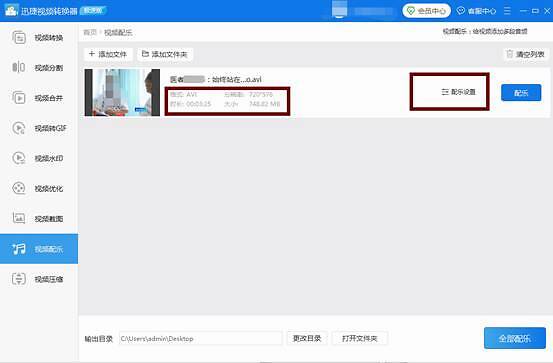The width and height of the screenshot is (553, 363).
Task: Click the video thumbnail preview
Action: pyautogui.click(x=122, y=92)
